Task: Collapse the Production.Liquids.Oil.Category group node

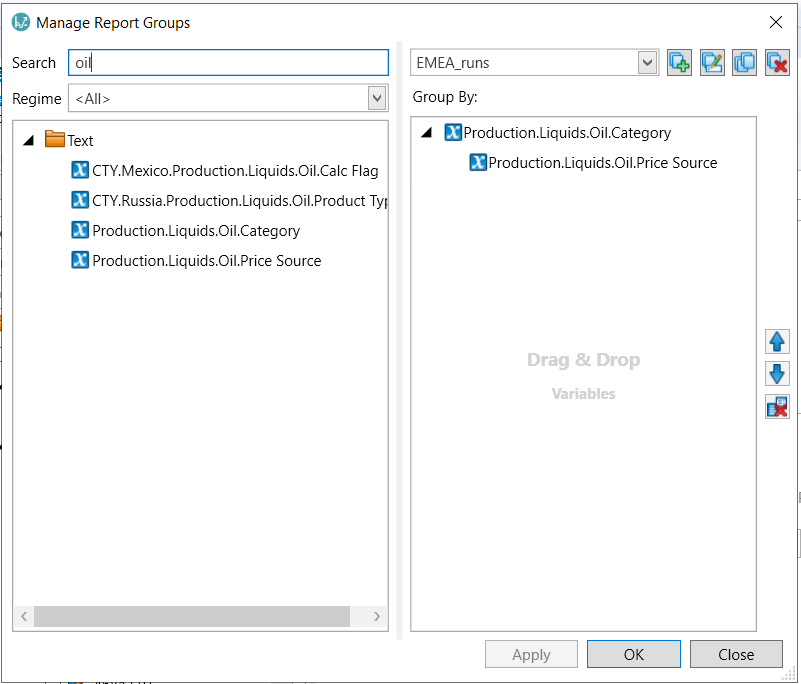Action: pyautogui.click(x=427, y=133)
